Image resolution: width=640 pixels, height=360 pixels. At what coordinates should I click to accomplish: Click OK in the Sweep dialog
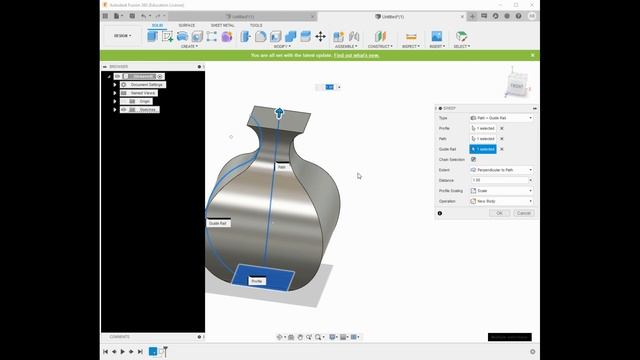point(500,213)
